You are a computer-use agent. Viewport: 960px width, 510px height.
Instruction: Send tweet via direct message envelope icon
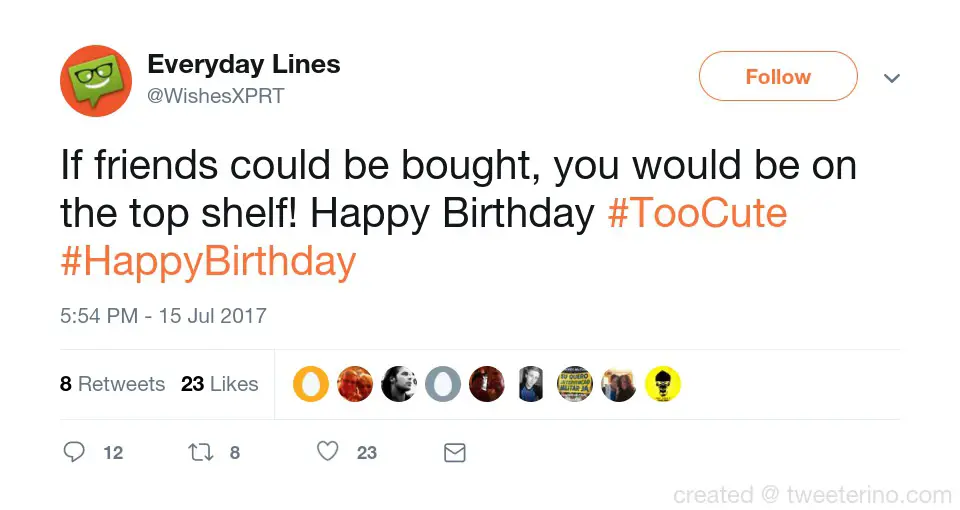pyautogui.click(x=454, y=453)
